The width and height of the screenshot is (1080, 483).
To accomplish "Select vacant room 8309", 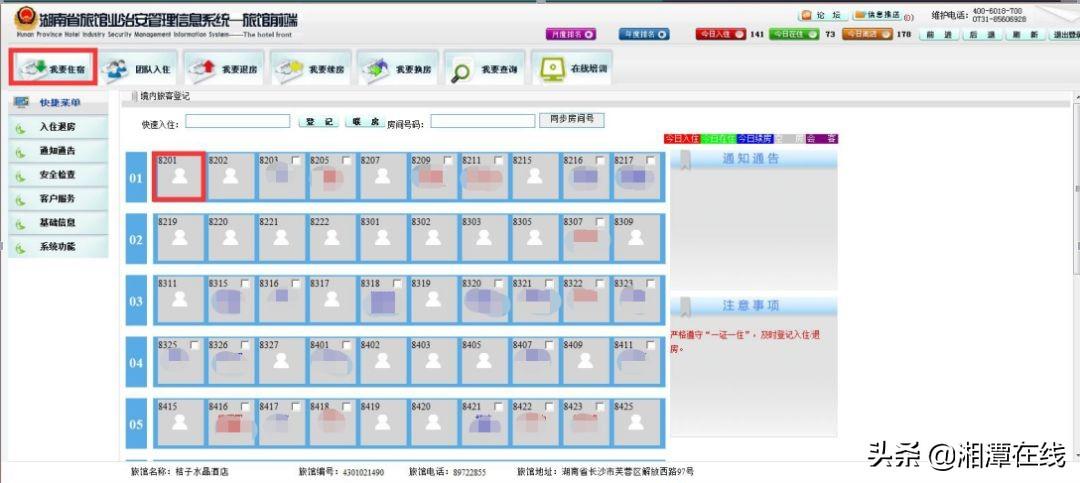I will click(636, 238).
